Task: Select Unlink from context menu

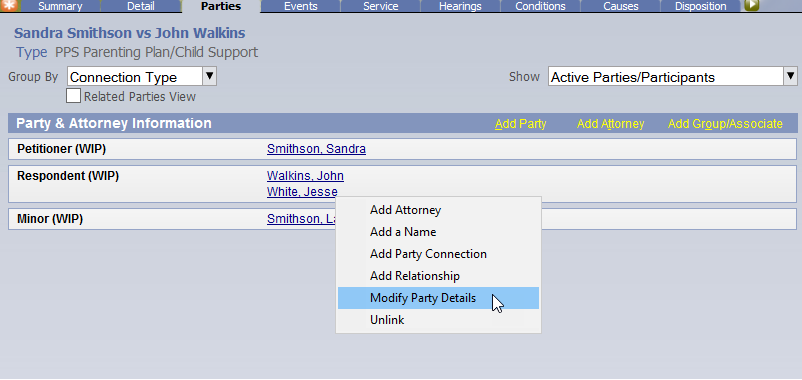Action: coord(438,320)
